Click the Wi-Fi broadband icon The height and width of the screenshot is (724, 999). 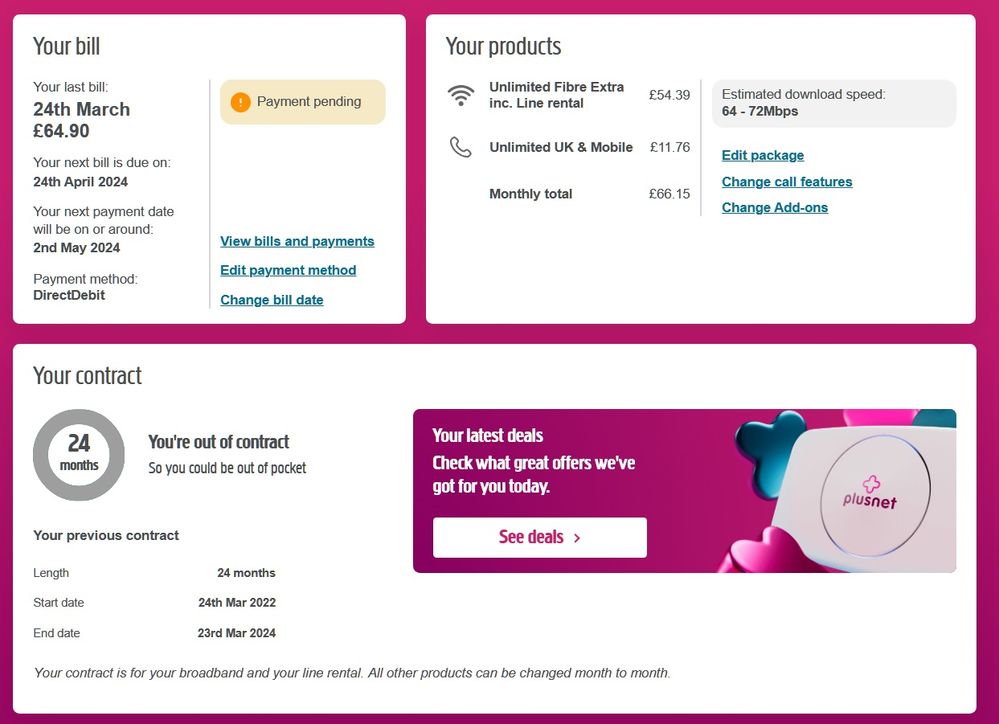coord(460,95)
